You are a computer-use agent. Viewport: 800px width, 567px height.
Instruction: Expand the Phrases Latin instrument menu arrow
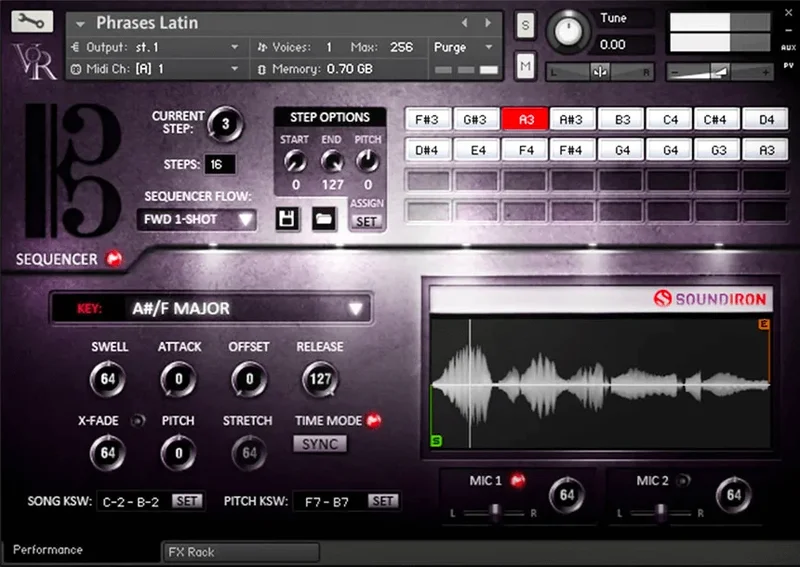pyautogui.click(x=80, y=23)
